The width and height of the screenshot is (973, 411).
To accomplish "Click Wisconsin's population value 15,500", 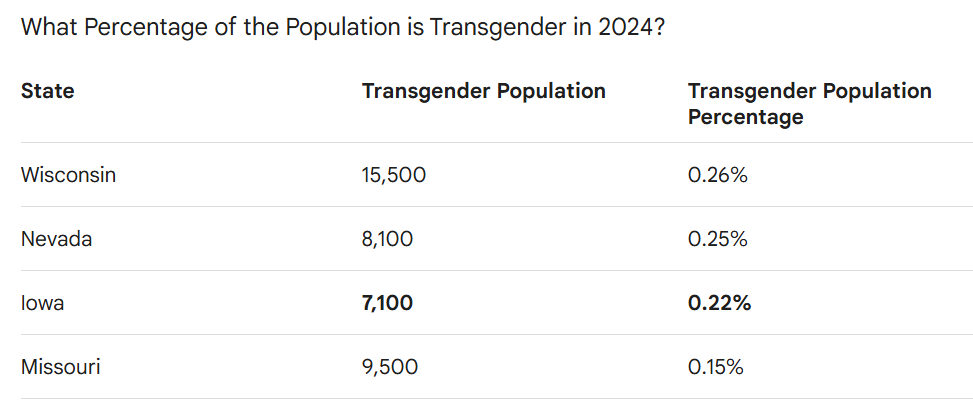I will (x=393, y=175).
